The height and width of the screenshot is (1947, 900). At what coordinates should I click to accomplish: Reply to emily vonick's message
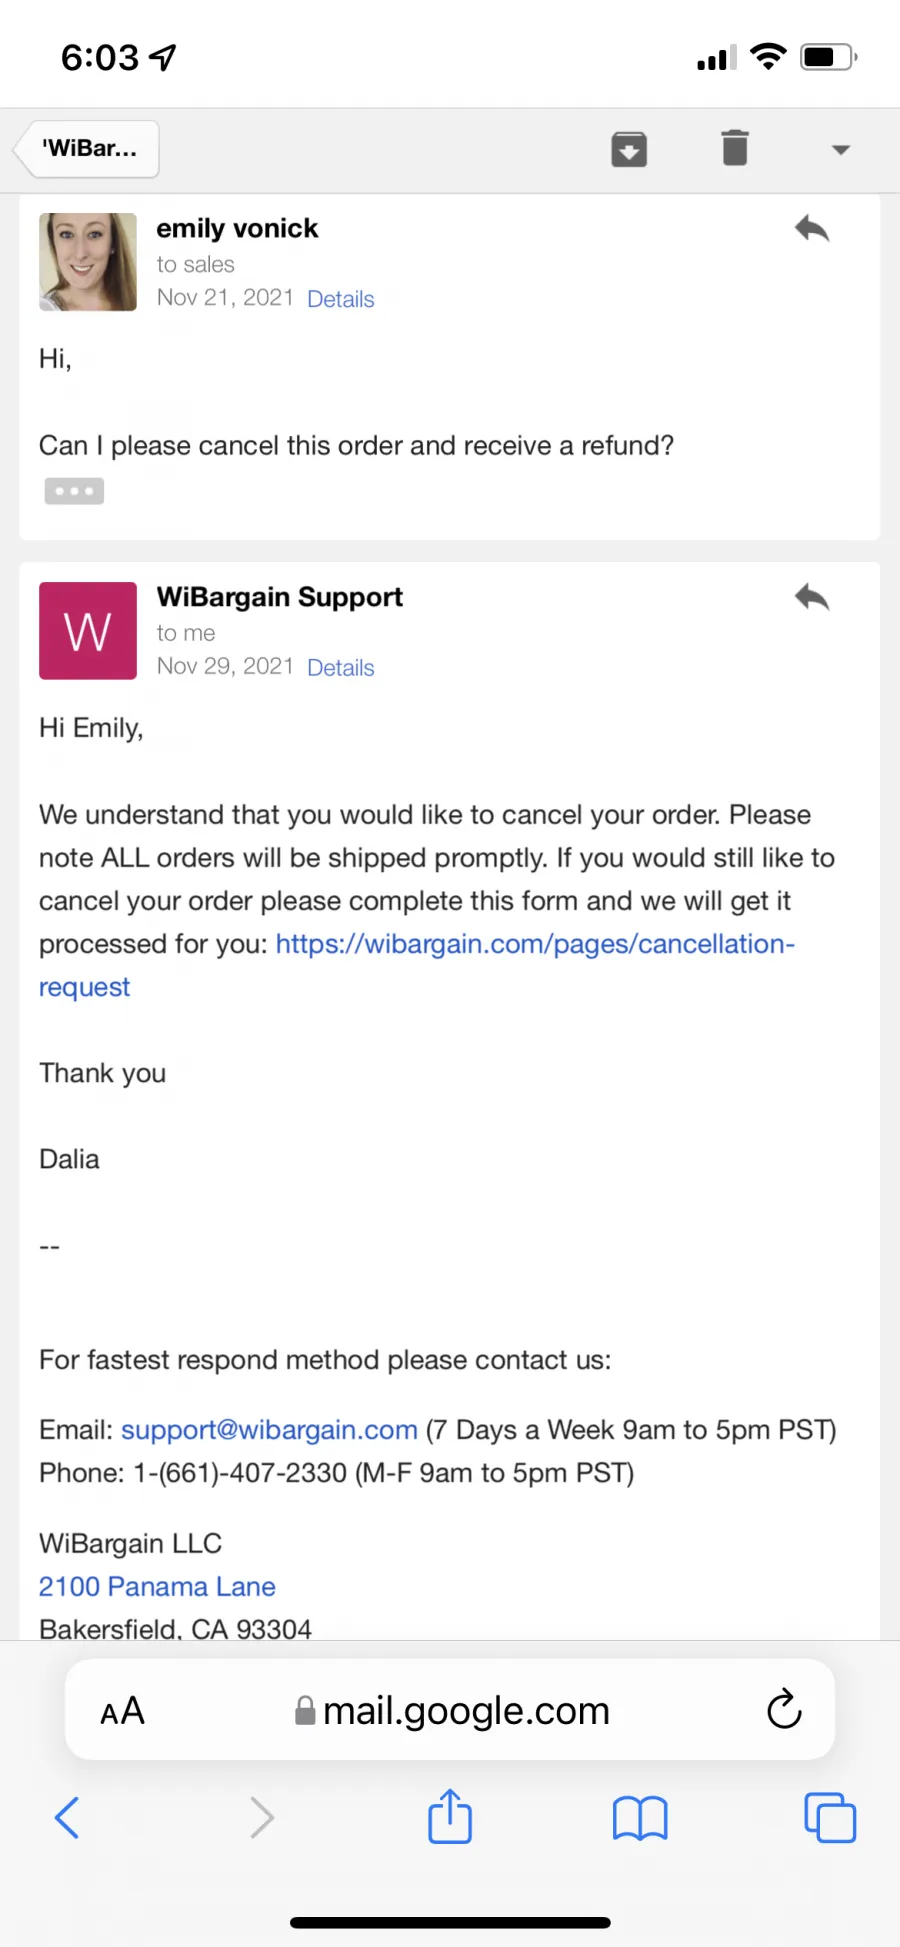pyautogui.click(x=812, y=229)
